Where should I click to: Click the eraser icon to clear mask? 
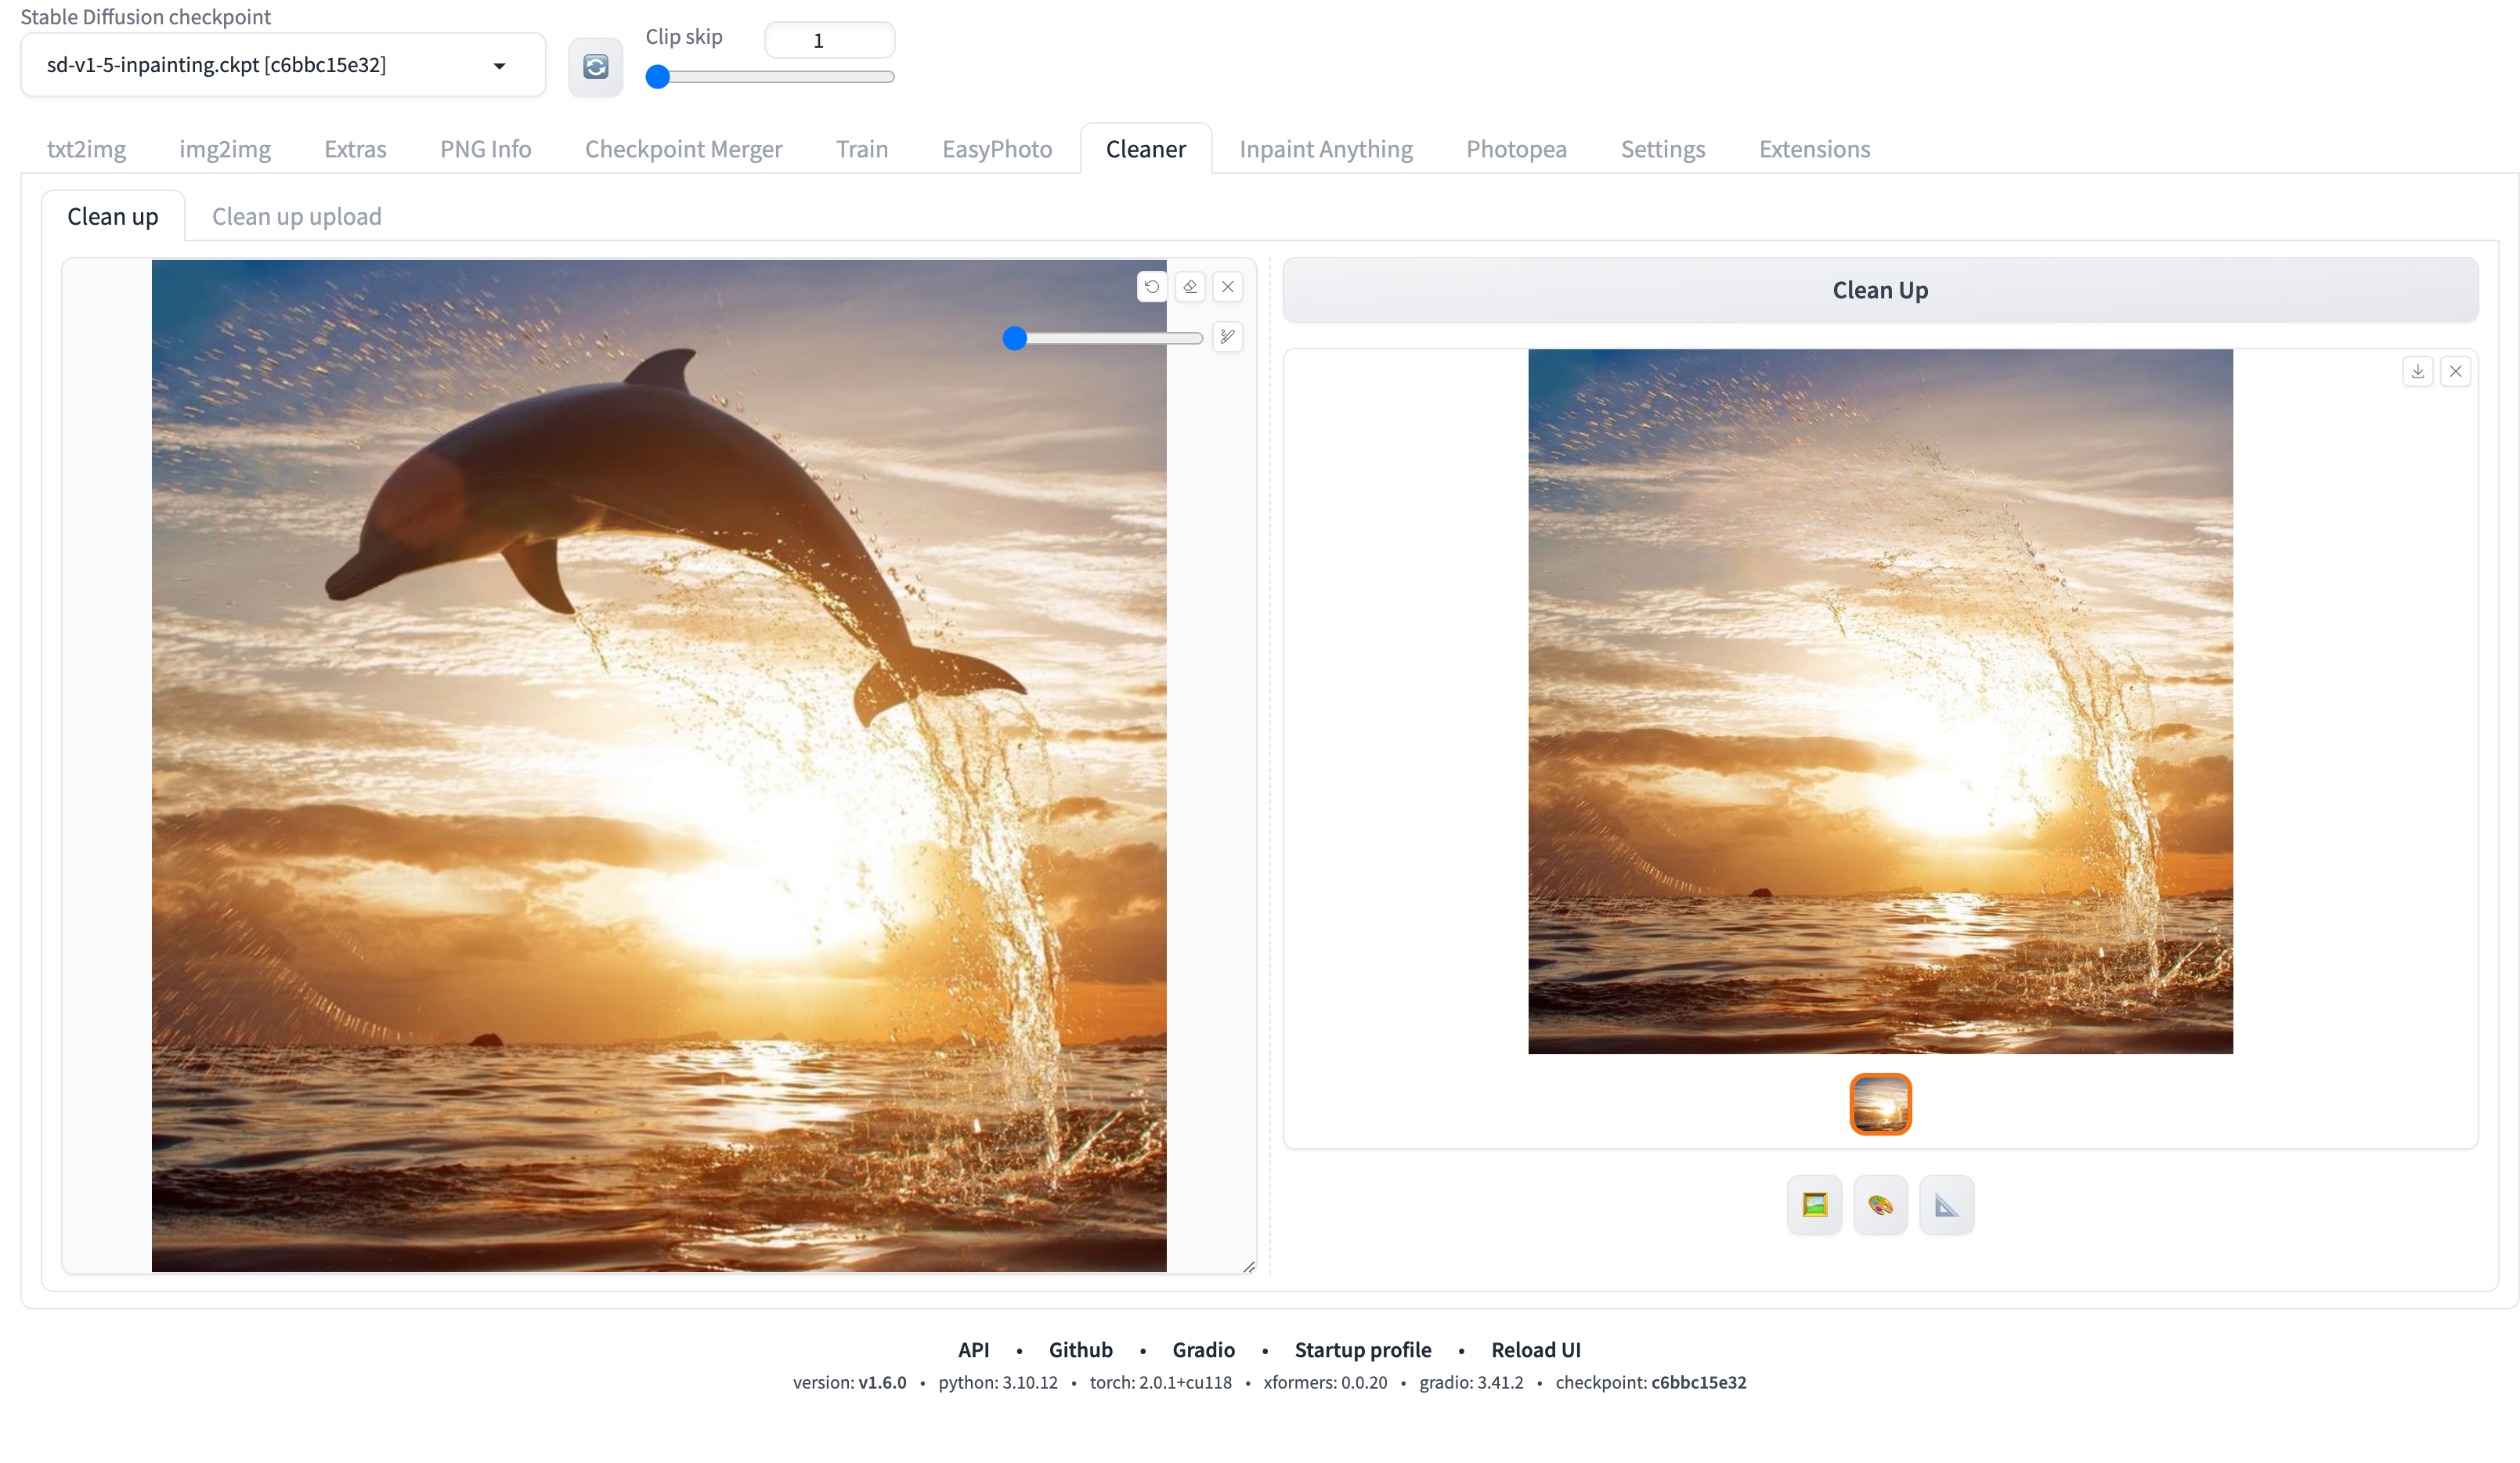[1190, 287]
